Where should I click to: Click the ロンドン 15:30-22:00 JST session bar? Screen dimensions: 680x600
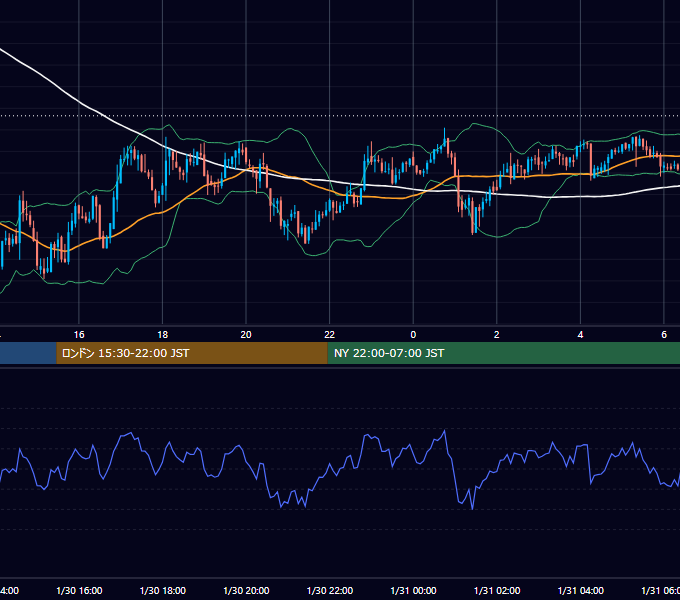(x=192, y=353)
